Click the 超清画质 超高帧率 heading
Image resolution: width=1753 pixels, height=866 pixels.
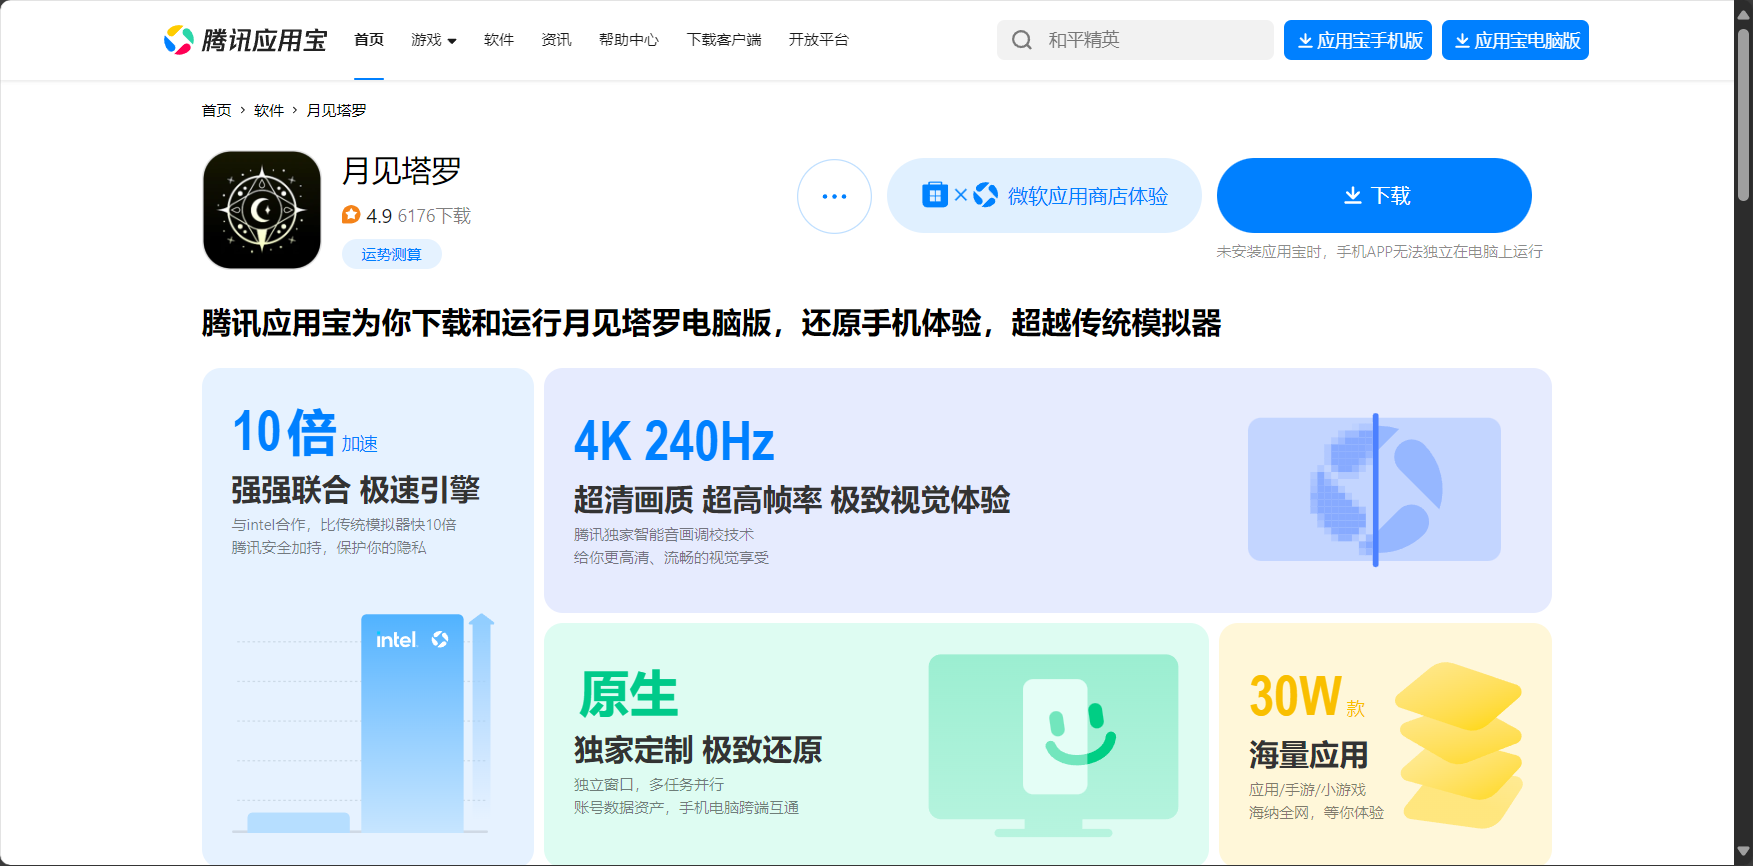pyautogui.click(x=792, y=500)
